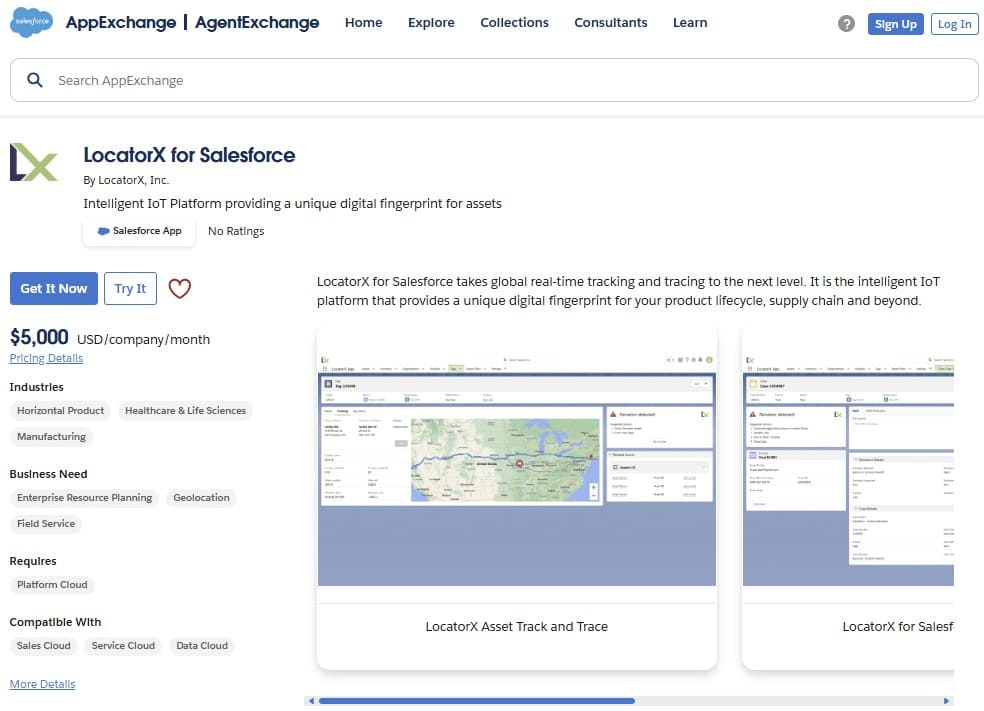
Task: Click the Get It Now button
Action: 54,289
